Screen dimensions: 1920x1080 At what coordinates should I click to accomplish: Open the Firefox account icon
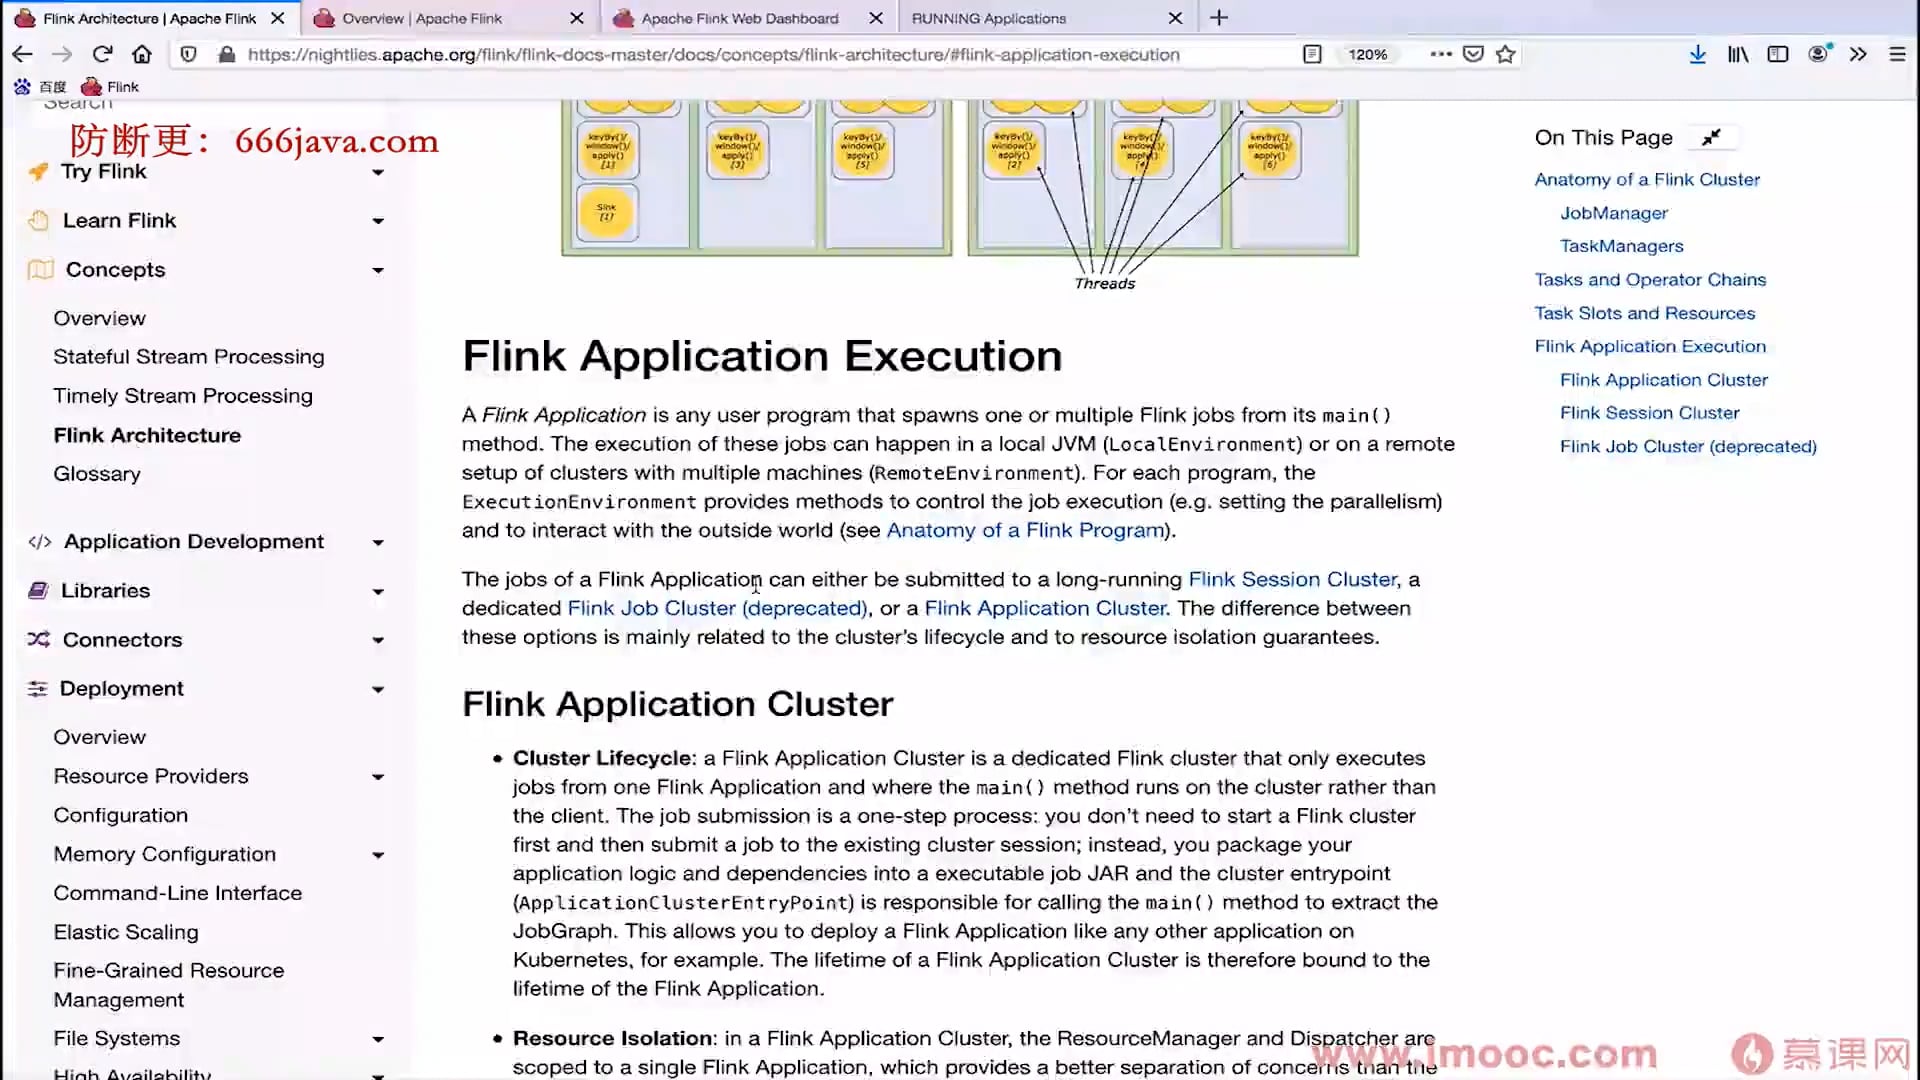click(x=1817, y=54)
